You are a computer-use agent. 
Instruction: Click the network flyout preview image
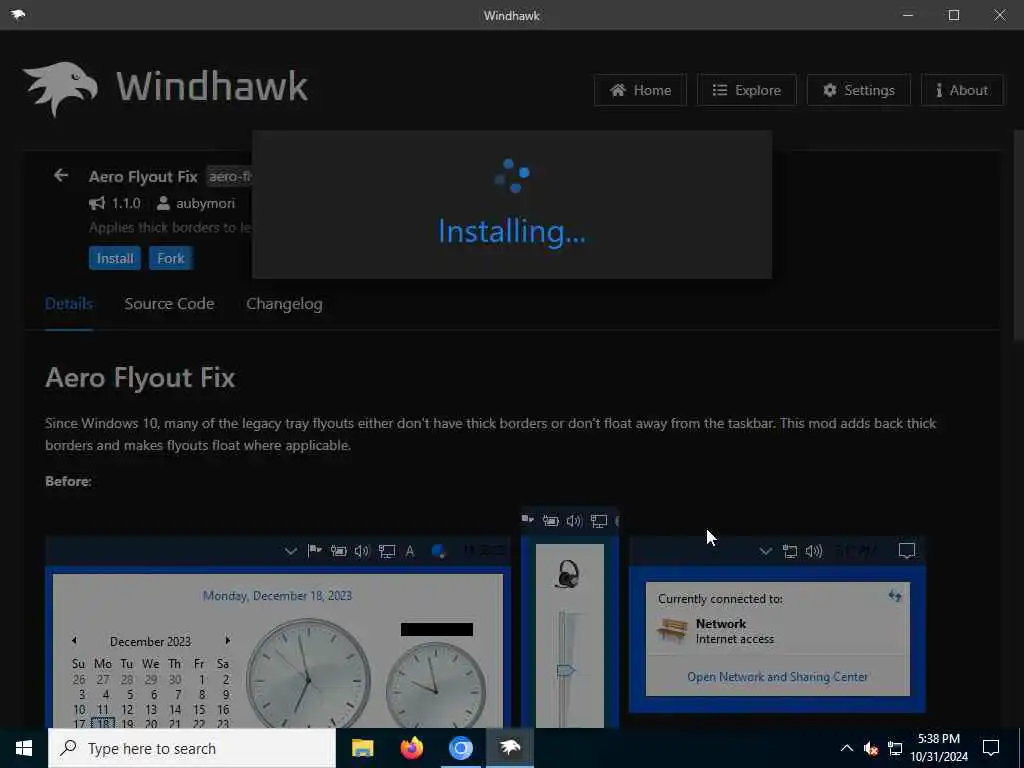click(777, 624)
